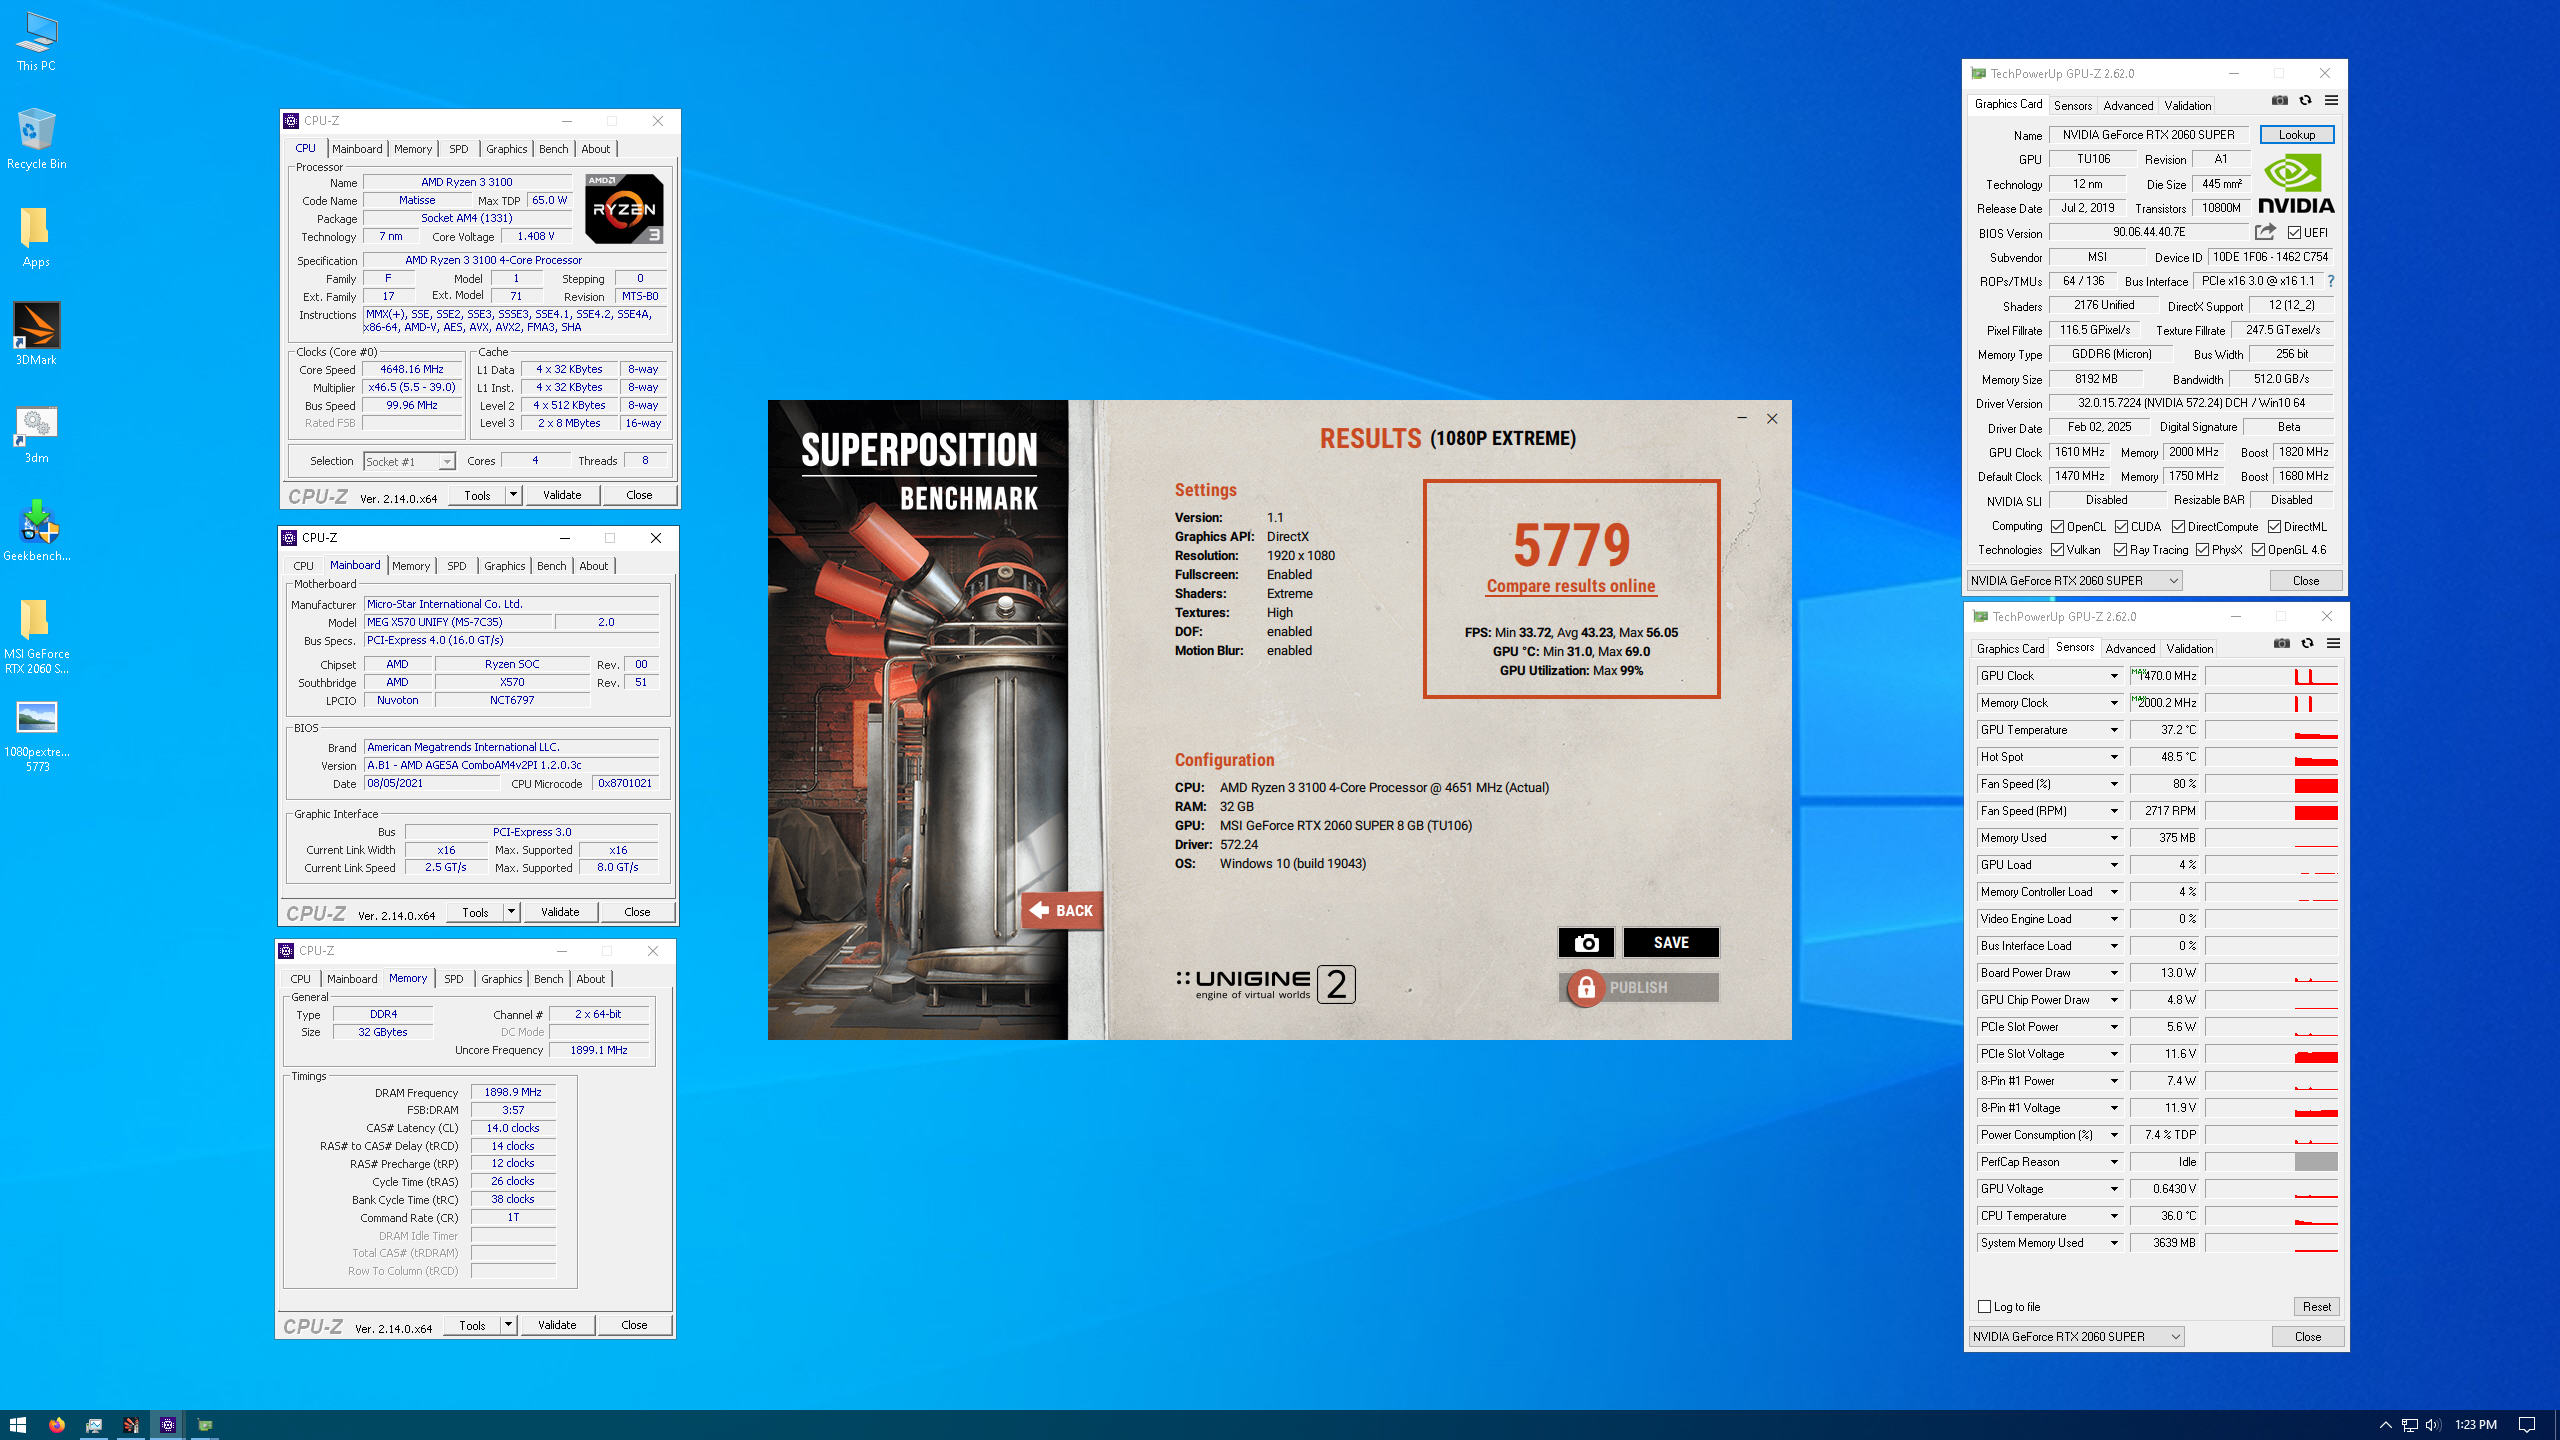
Task: Toggle the CUDA checkbox
Action: coord(2121,526)
